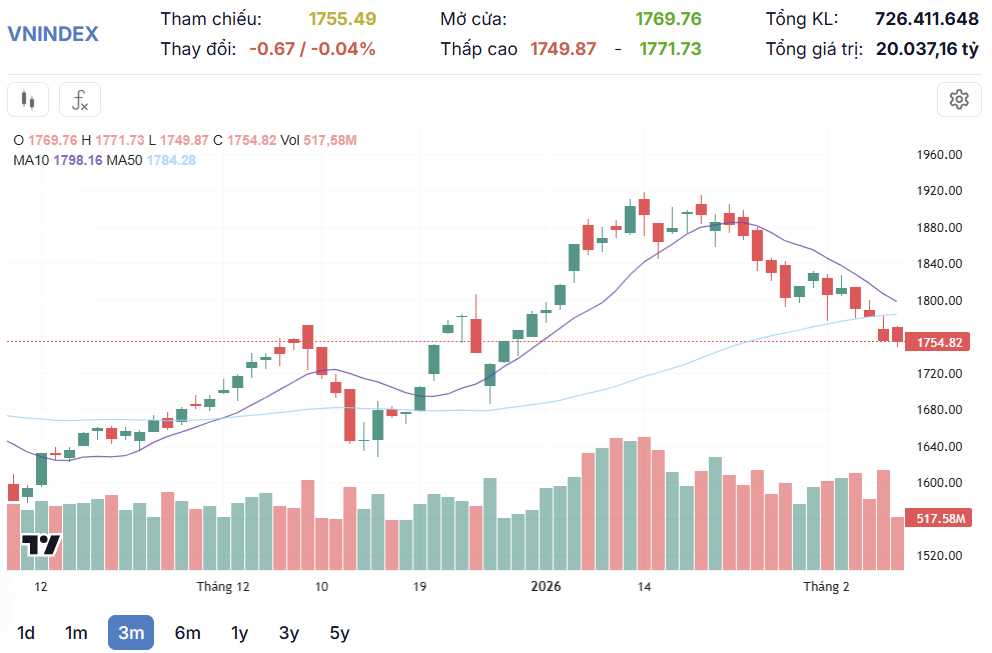Viewport: 992px width, 653px height.
Task: Click the Tháng 2 time axis label
Action: pos(826,587)
